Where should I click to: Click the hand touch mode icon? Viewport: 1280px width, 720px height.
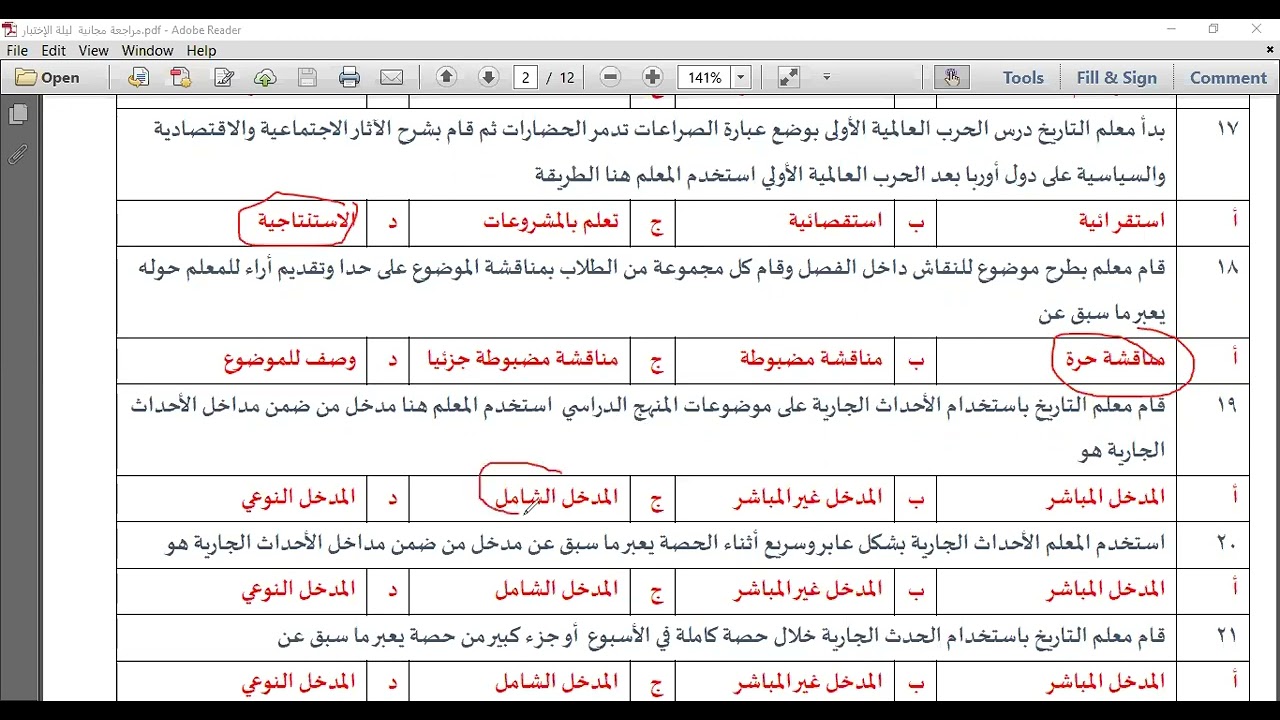pyautogui.click(x=951, y=77)
